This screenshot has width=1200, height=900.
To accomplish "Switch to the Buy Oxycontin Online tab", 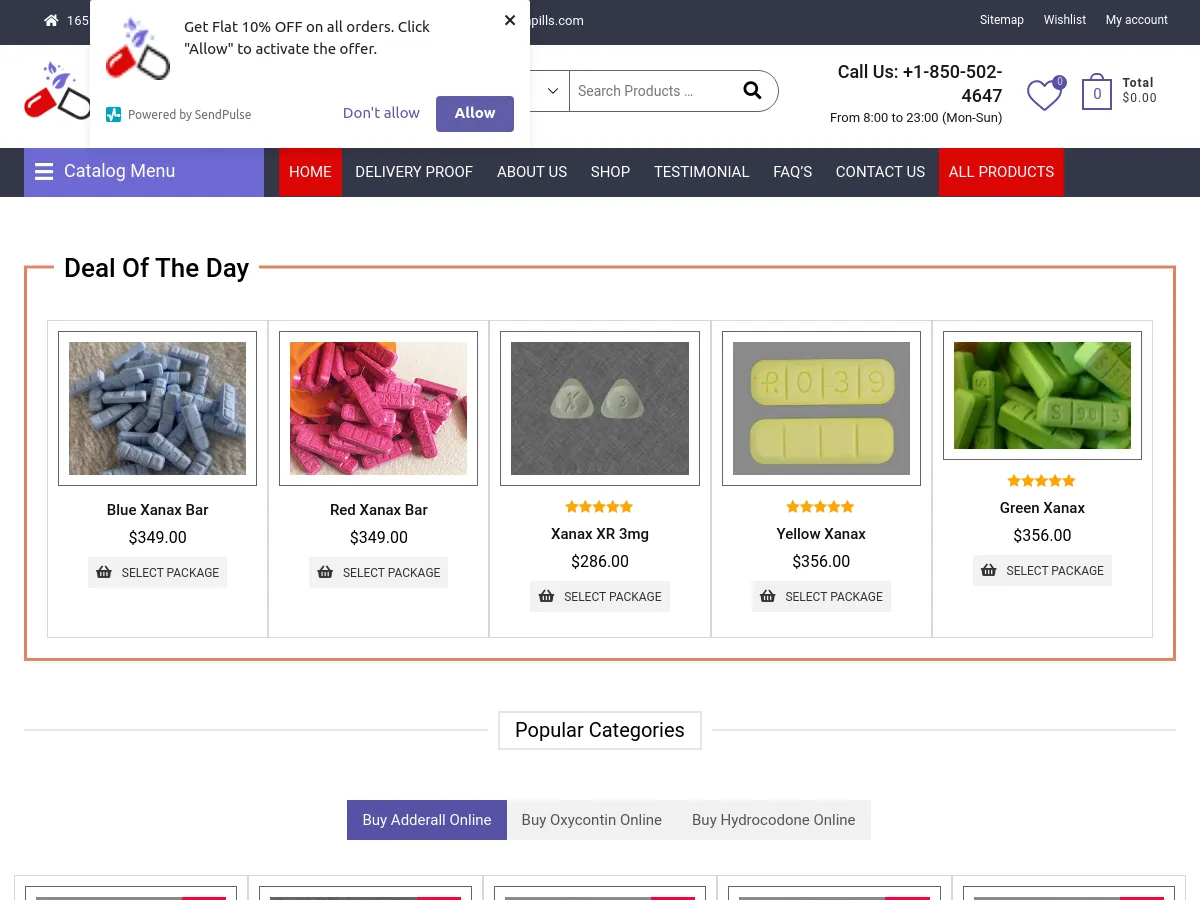I will coord(592,820).
